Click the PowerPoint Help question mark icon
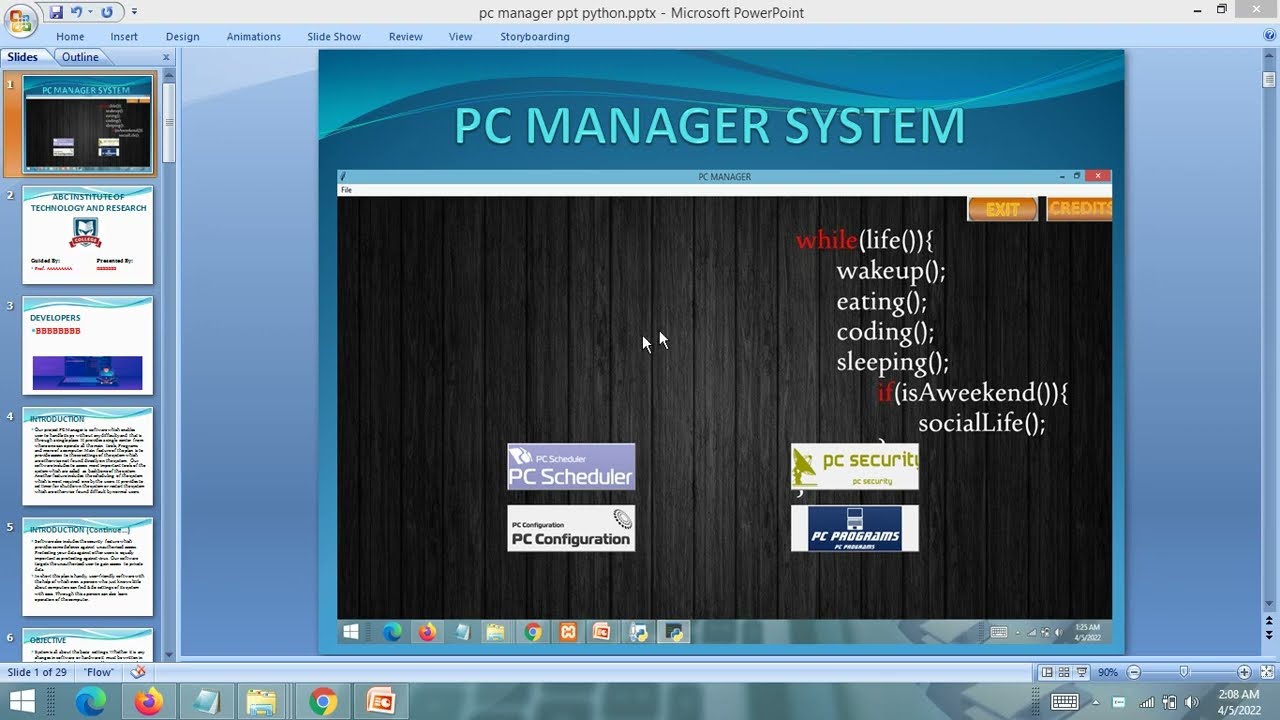This screenshot has height=720, width=1280. [1269, 35]
